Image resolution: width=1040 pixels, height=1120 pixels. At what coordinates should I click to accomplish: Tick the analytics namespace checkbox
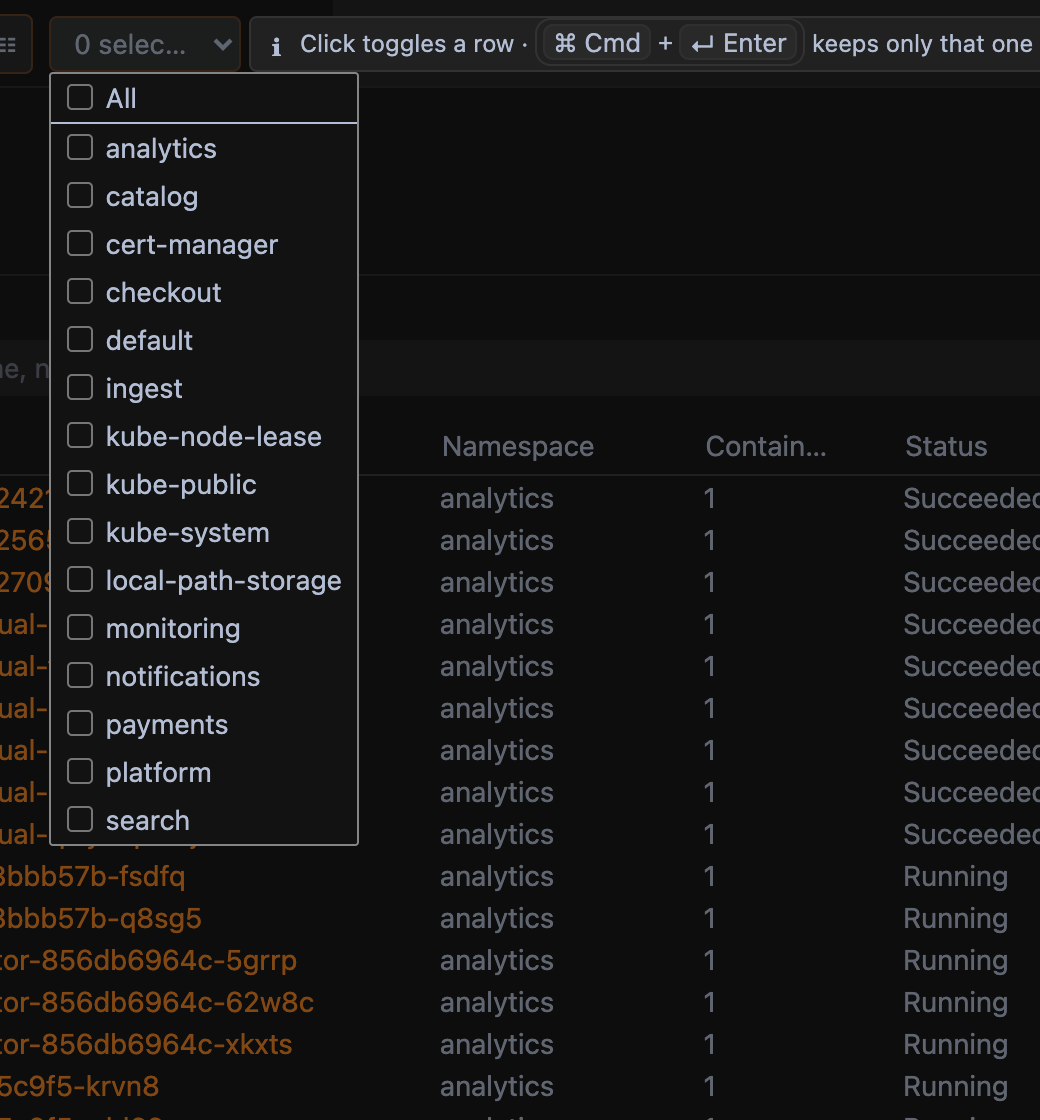click(x=80, y=147)
